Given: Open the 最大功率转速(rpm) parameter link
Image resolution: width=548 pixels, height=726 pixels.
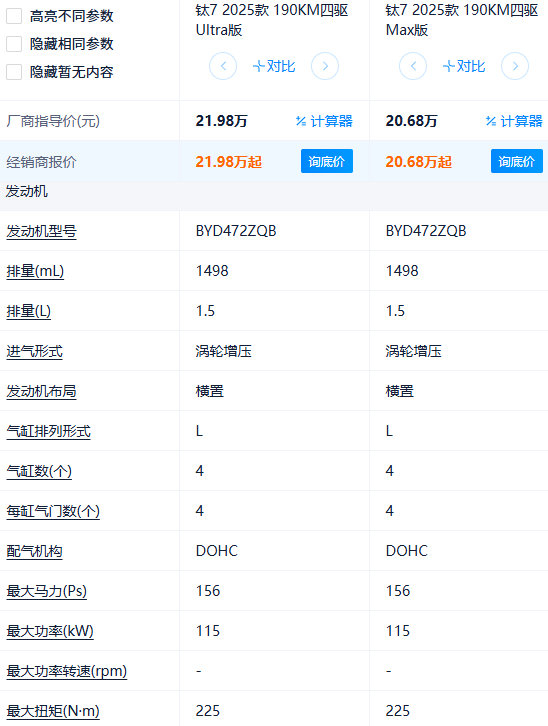Looking at the screenshot, I should pos(66,671).
